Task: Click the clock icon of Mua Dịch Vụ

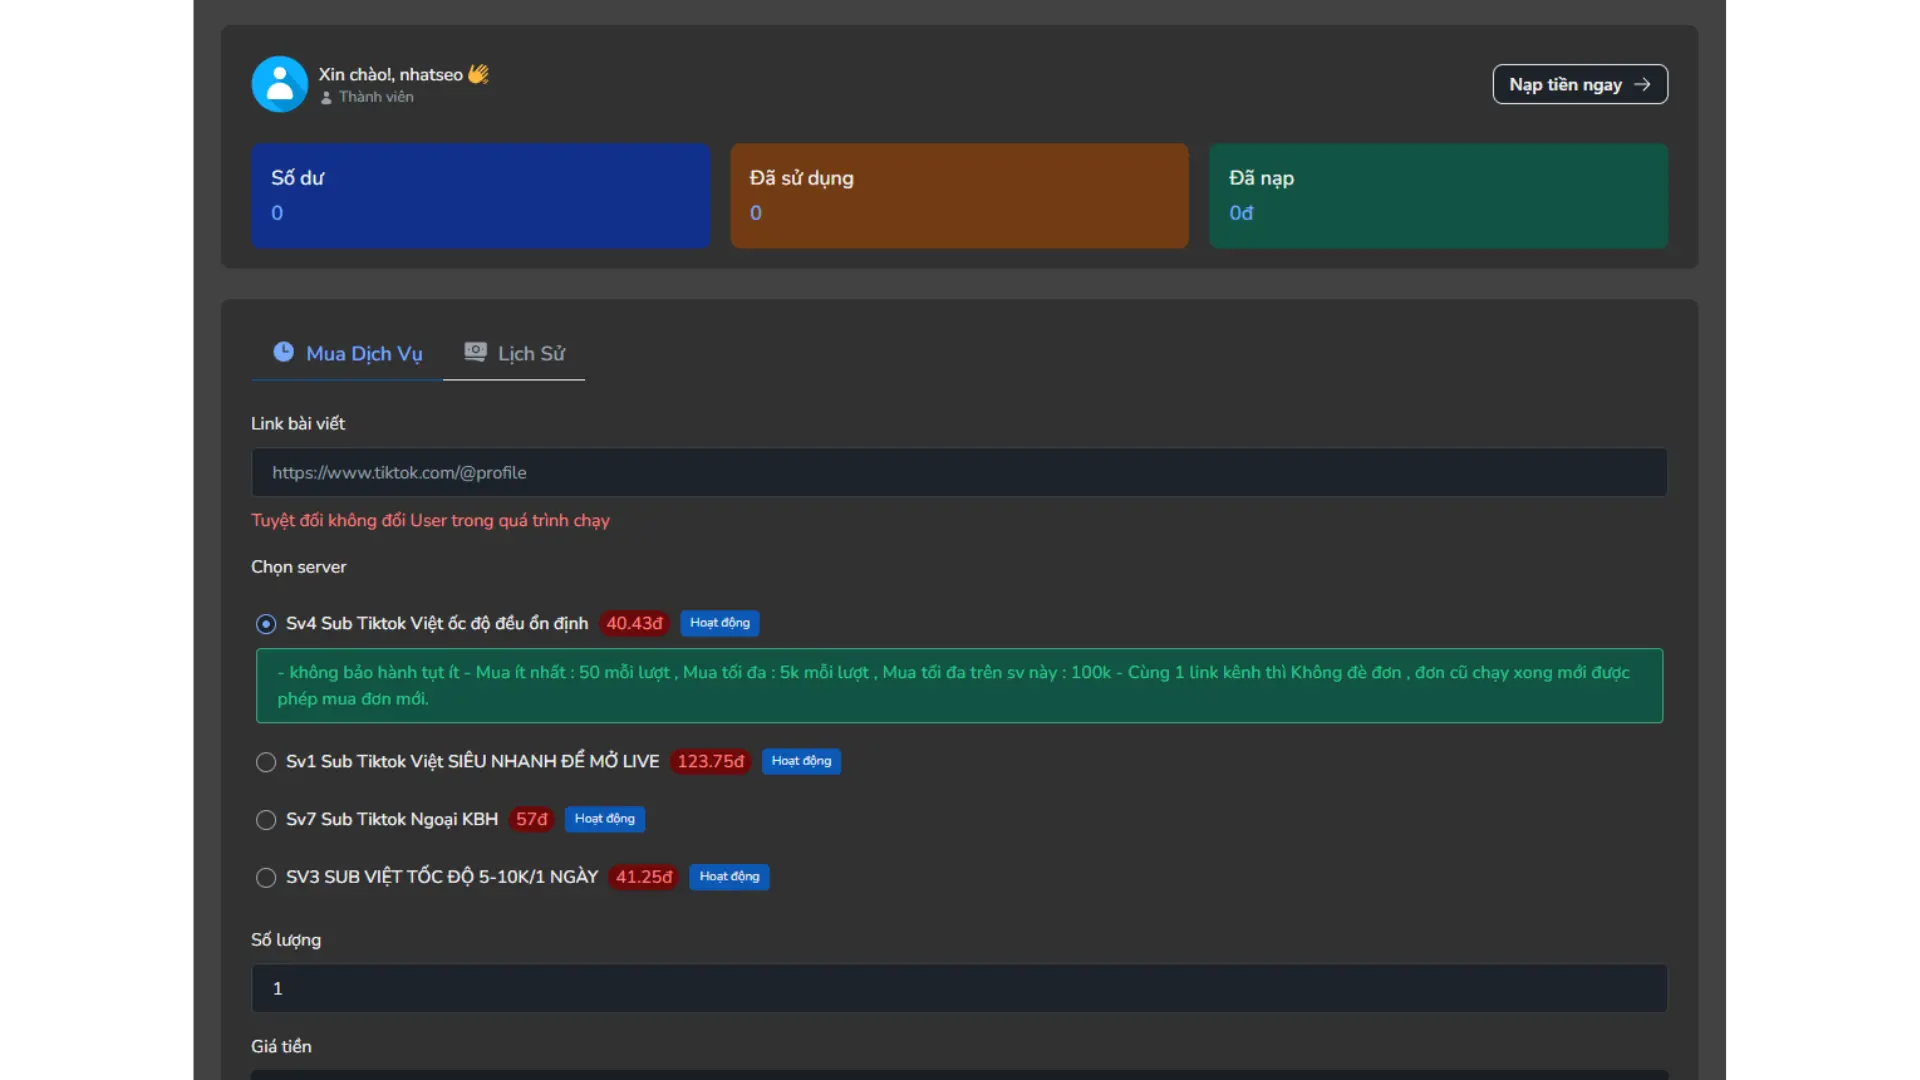Action: tap(284, 352)
